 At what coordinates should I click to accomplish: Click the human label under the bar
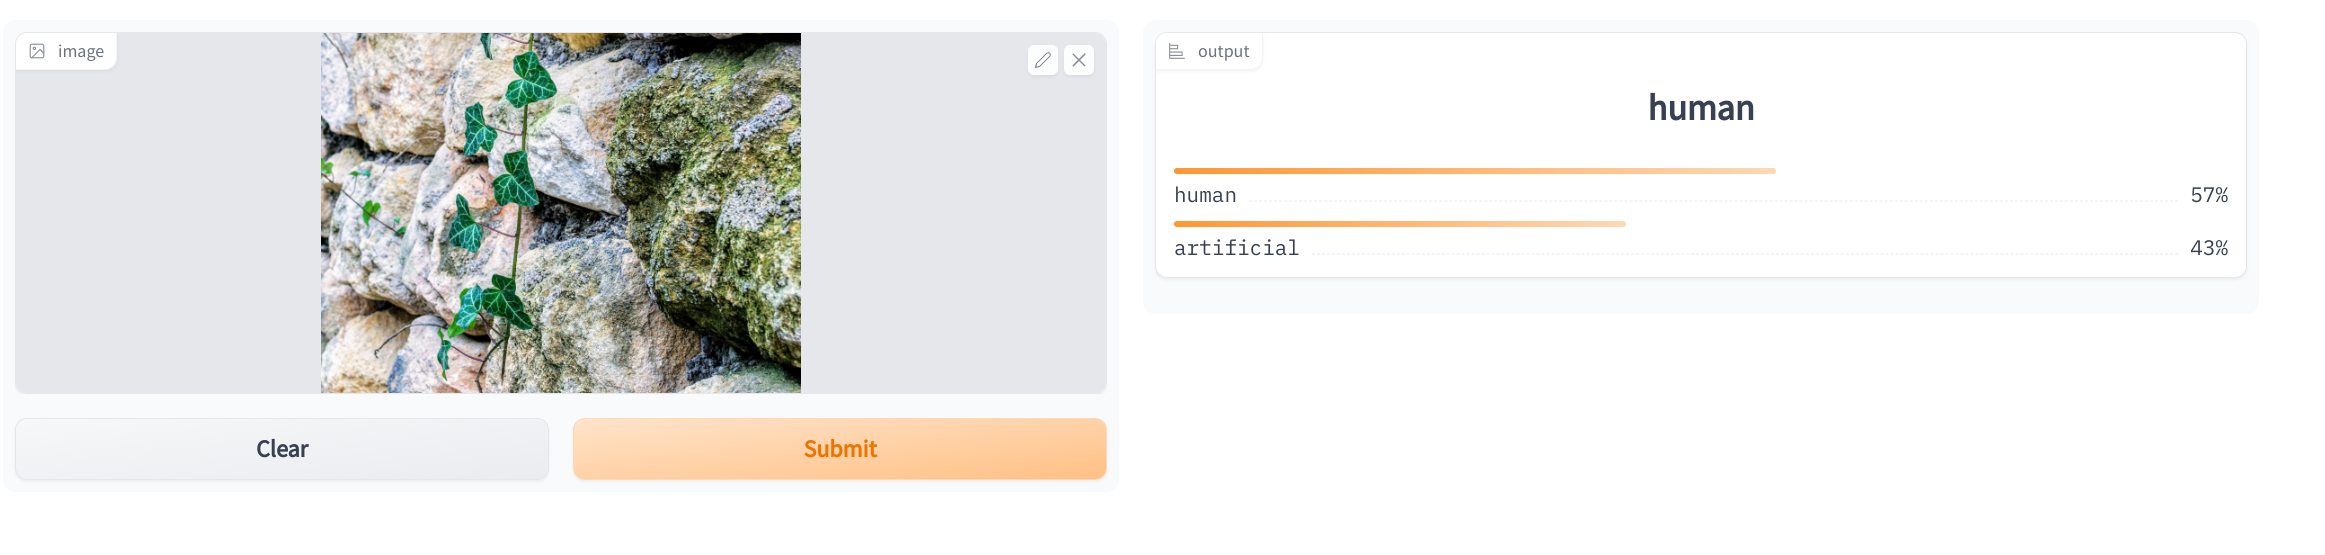coord(1205,195)
